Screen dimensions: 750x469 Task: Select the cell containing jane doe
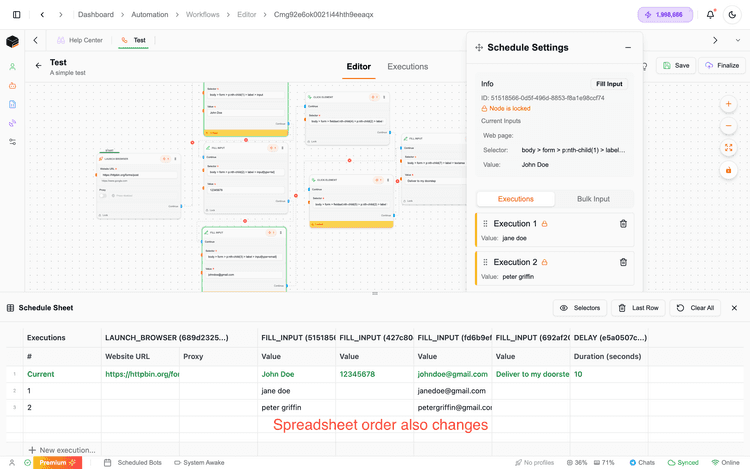click(x=297, y=391)
